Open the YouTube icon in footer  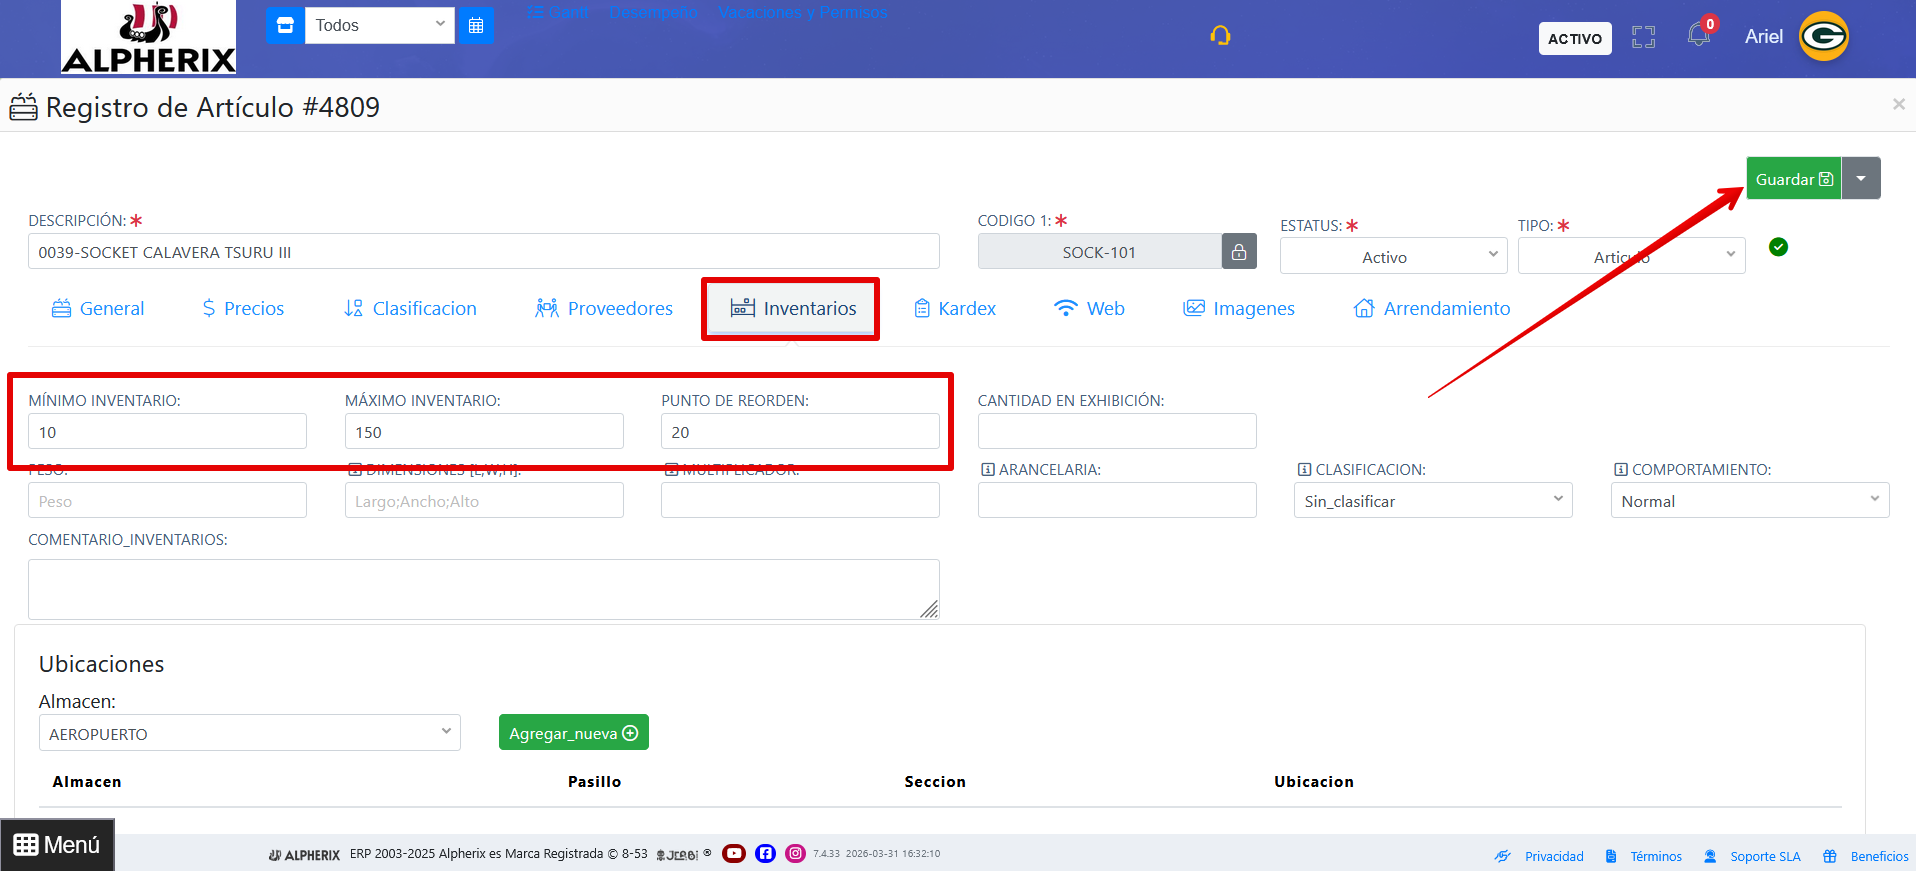[734, 853]
